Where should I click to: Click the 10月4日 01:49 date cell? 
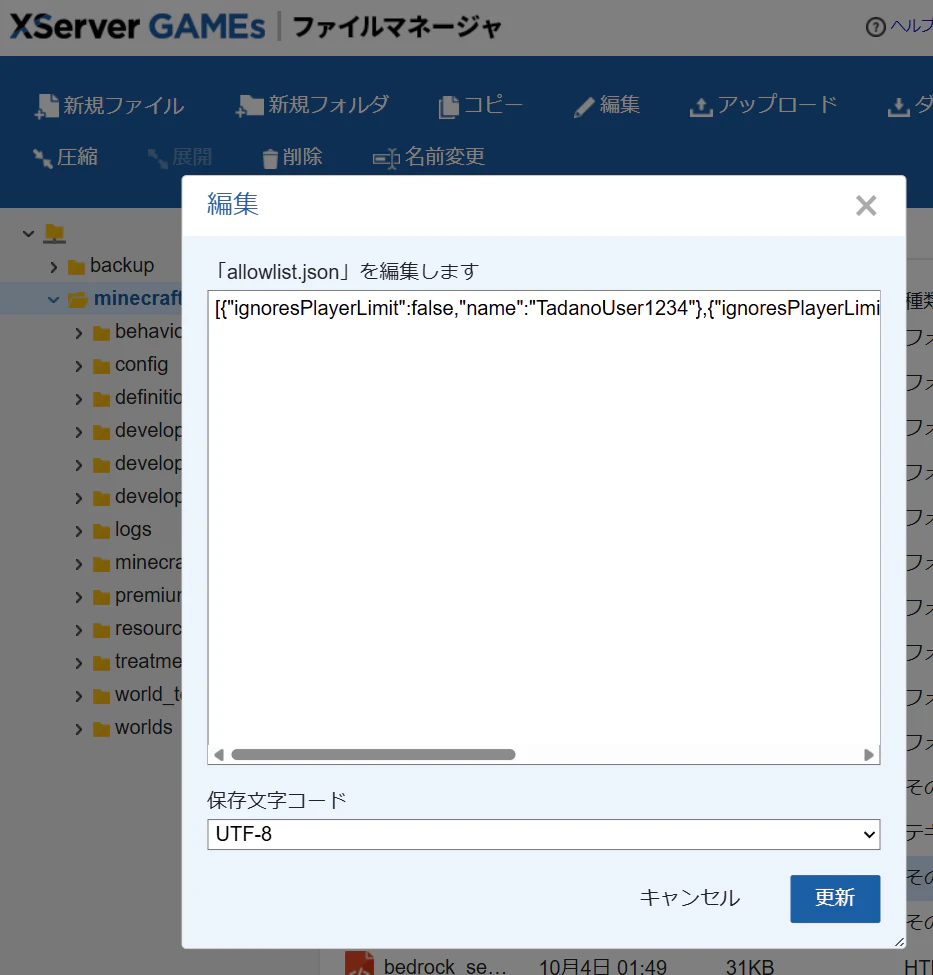click(x=603, y=967)
